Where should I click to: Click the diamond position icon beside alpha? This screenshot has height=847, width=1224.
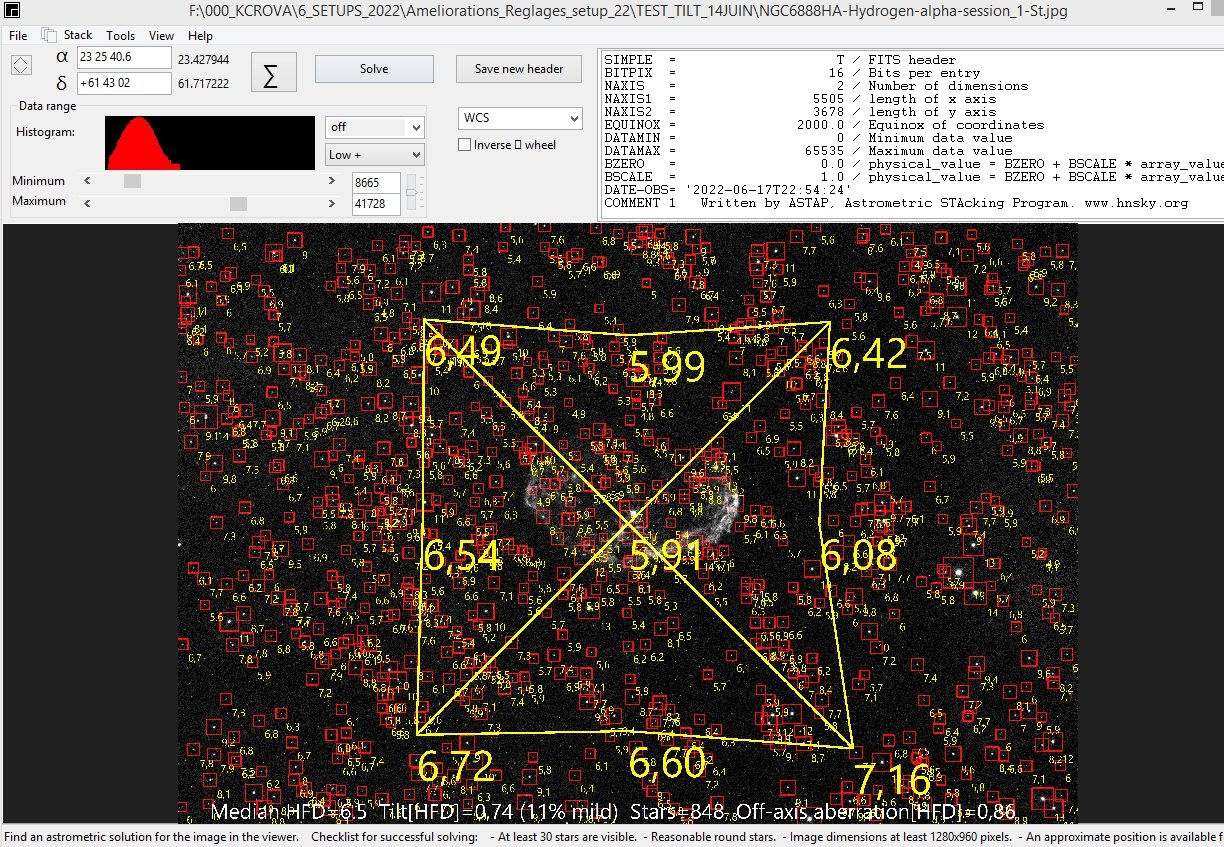pos(21,63)
